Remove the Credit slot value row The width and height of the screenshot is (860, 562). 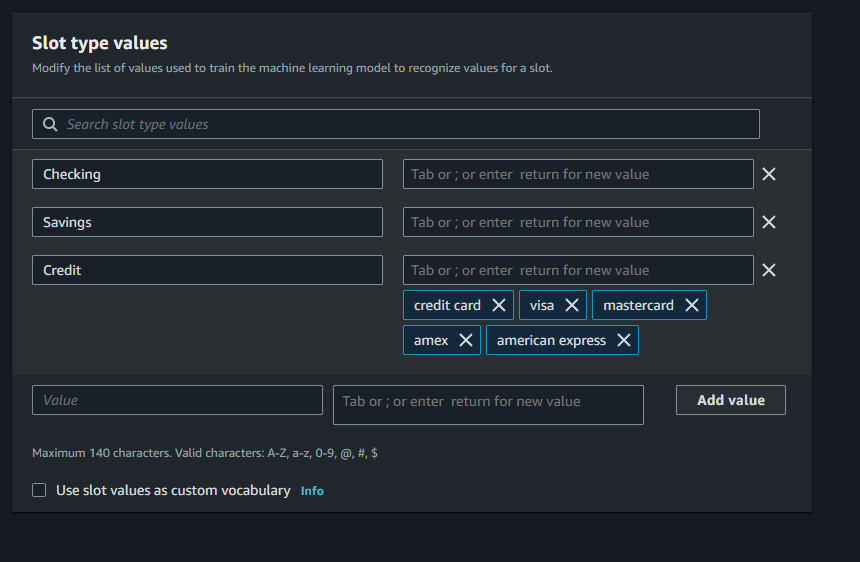pos(768,270)
